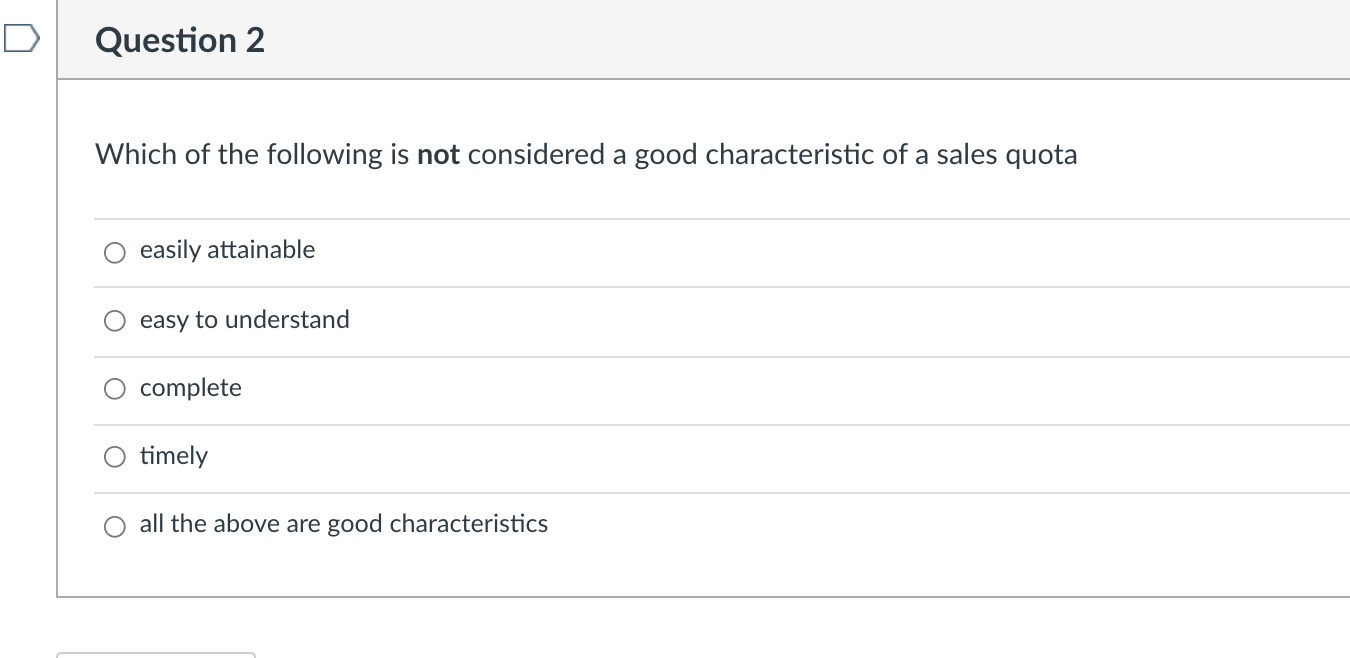Screen dimensions: 1350x658
Task: Click the partially visible button below the question
Action: 156,655
